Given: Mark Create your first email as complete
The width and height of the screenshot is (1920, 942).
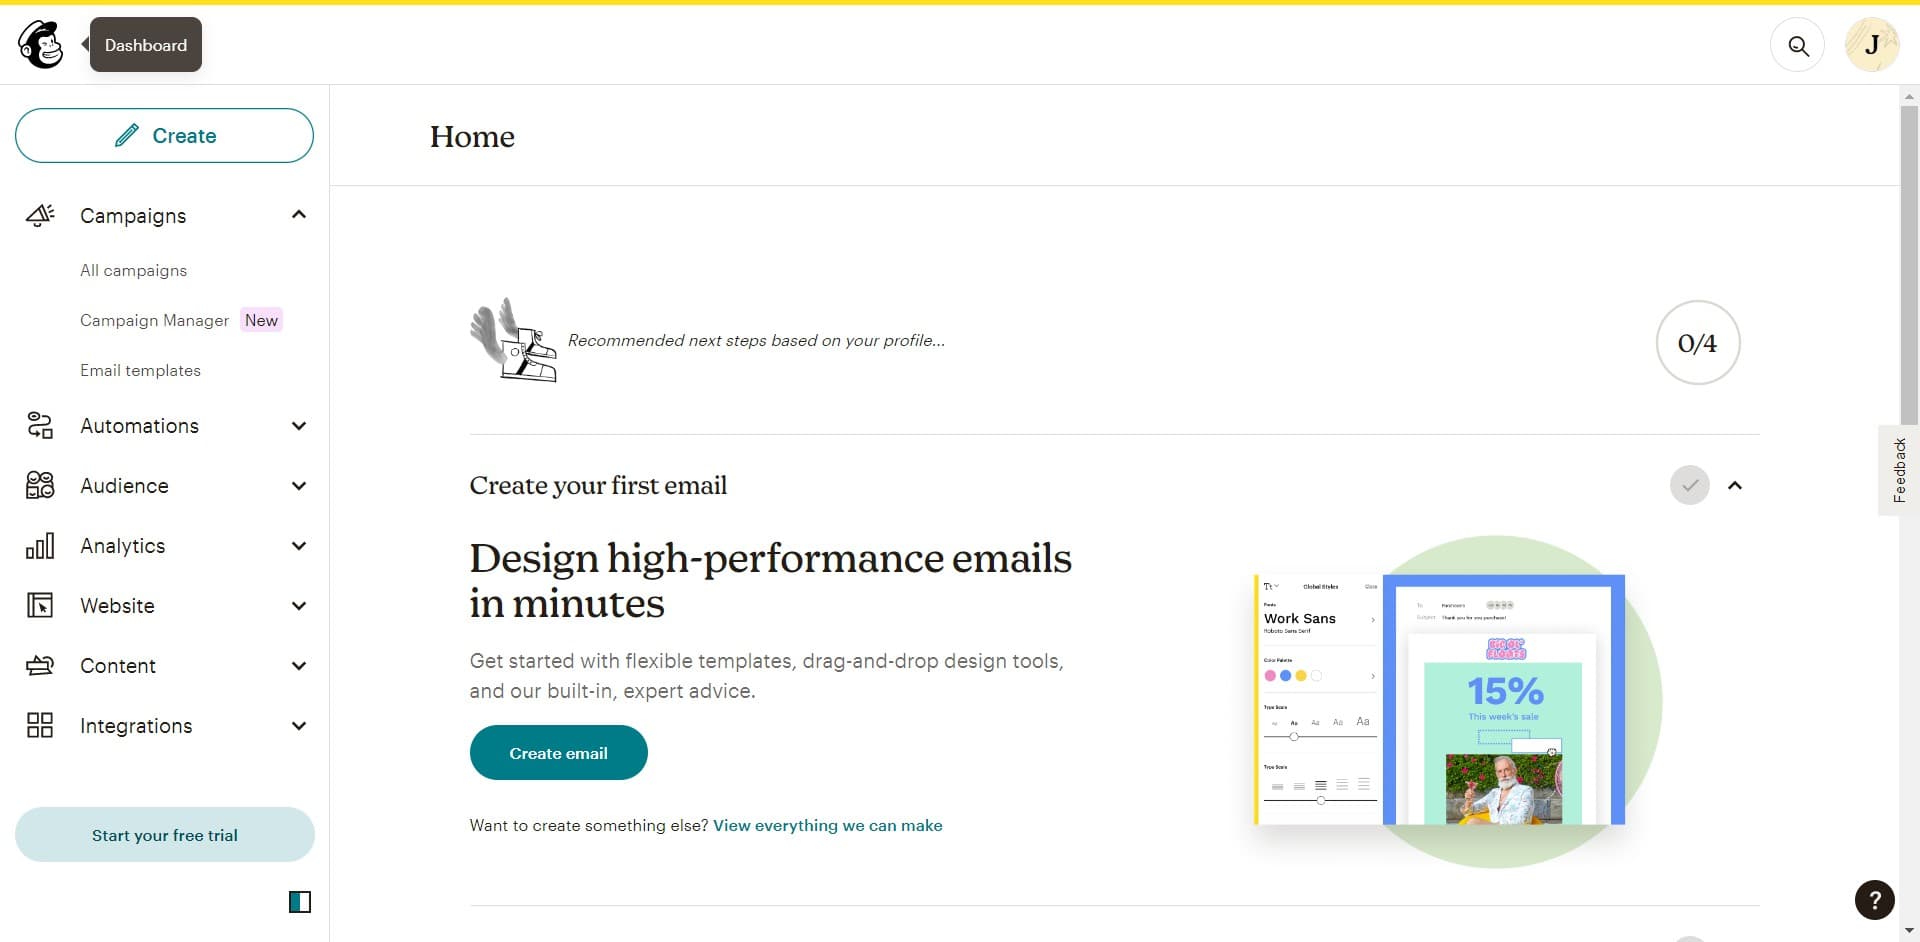Looking at the screenshot, I should click(x=1689, y=485).
